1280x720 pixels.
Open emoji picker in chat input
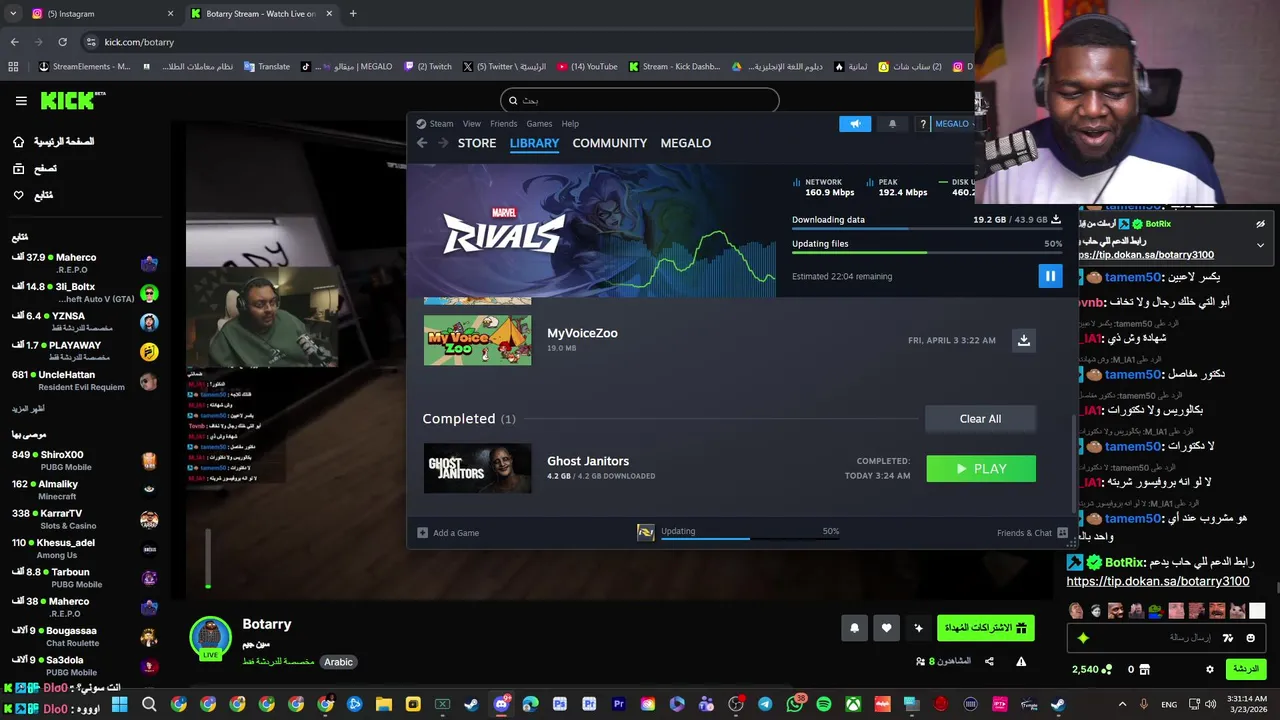pos(1251,638)
